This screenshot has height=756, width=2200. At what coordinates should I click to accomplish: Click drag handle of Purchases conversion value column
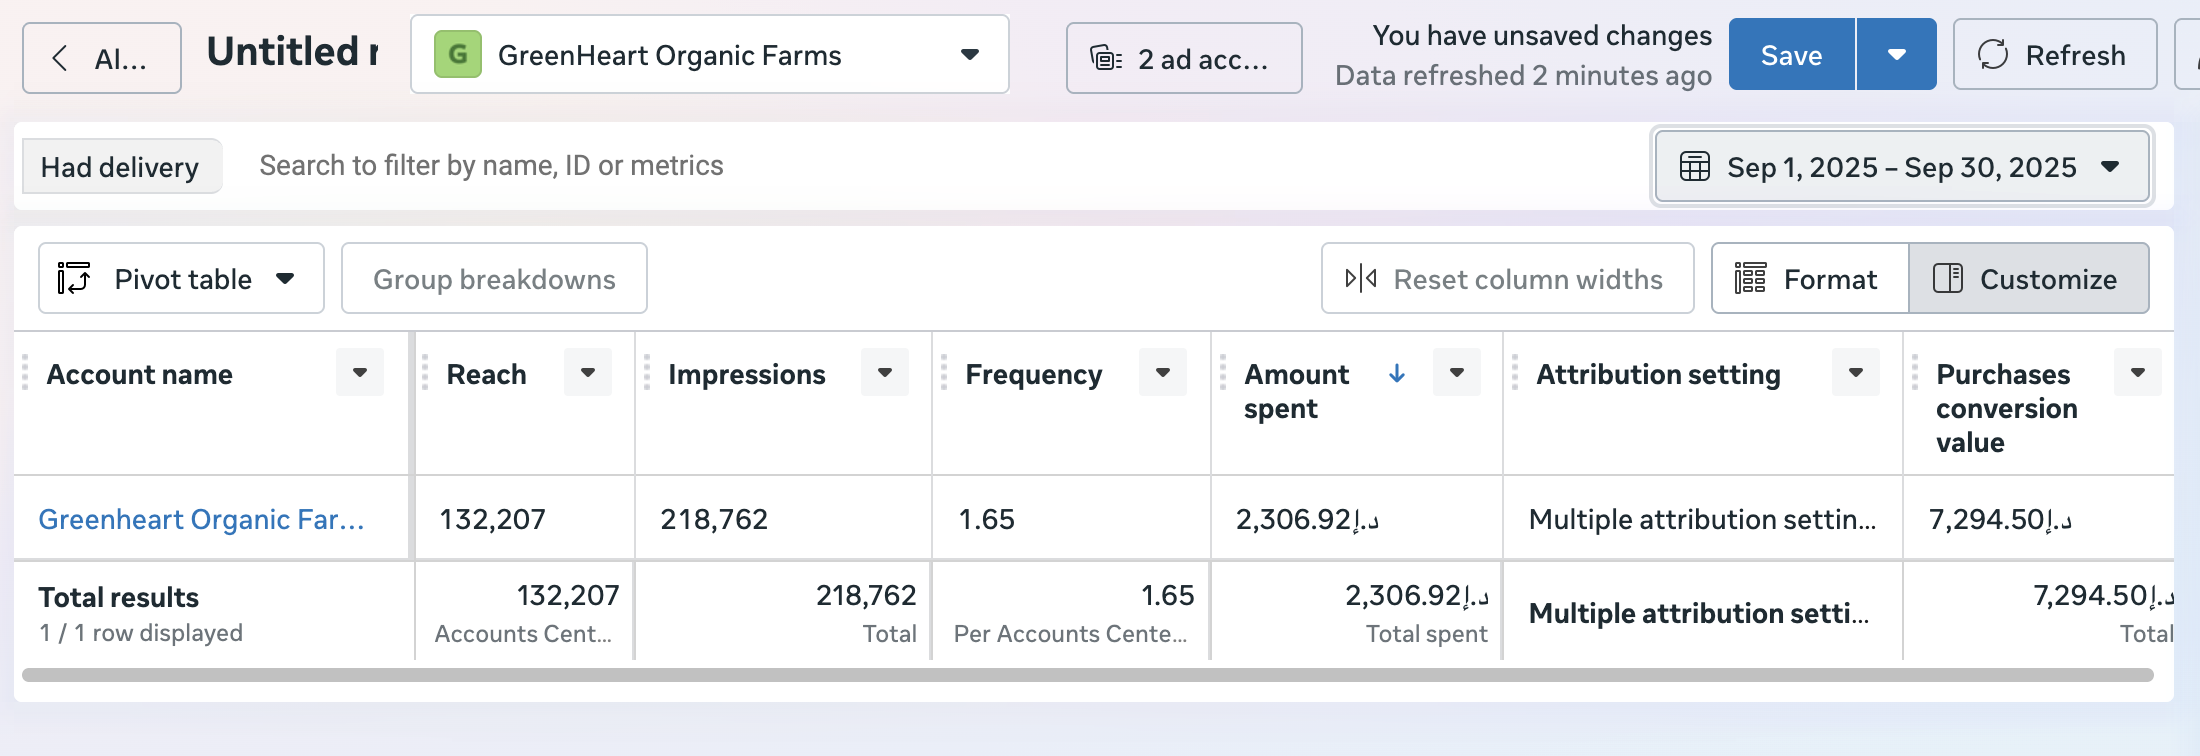coord(1915,373)
